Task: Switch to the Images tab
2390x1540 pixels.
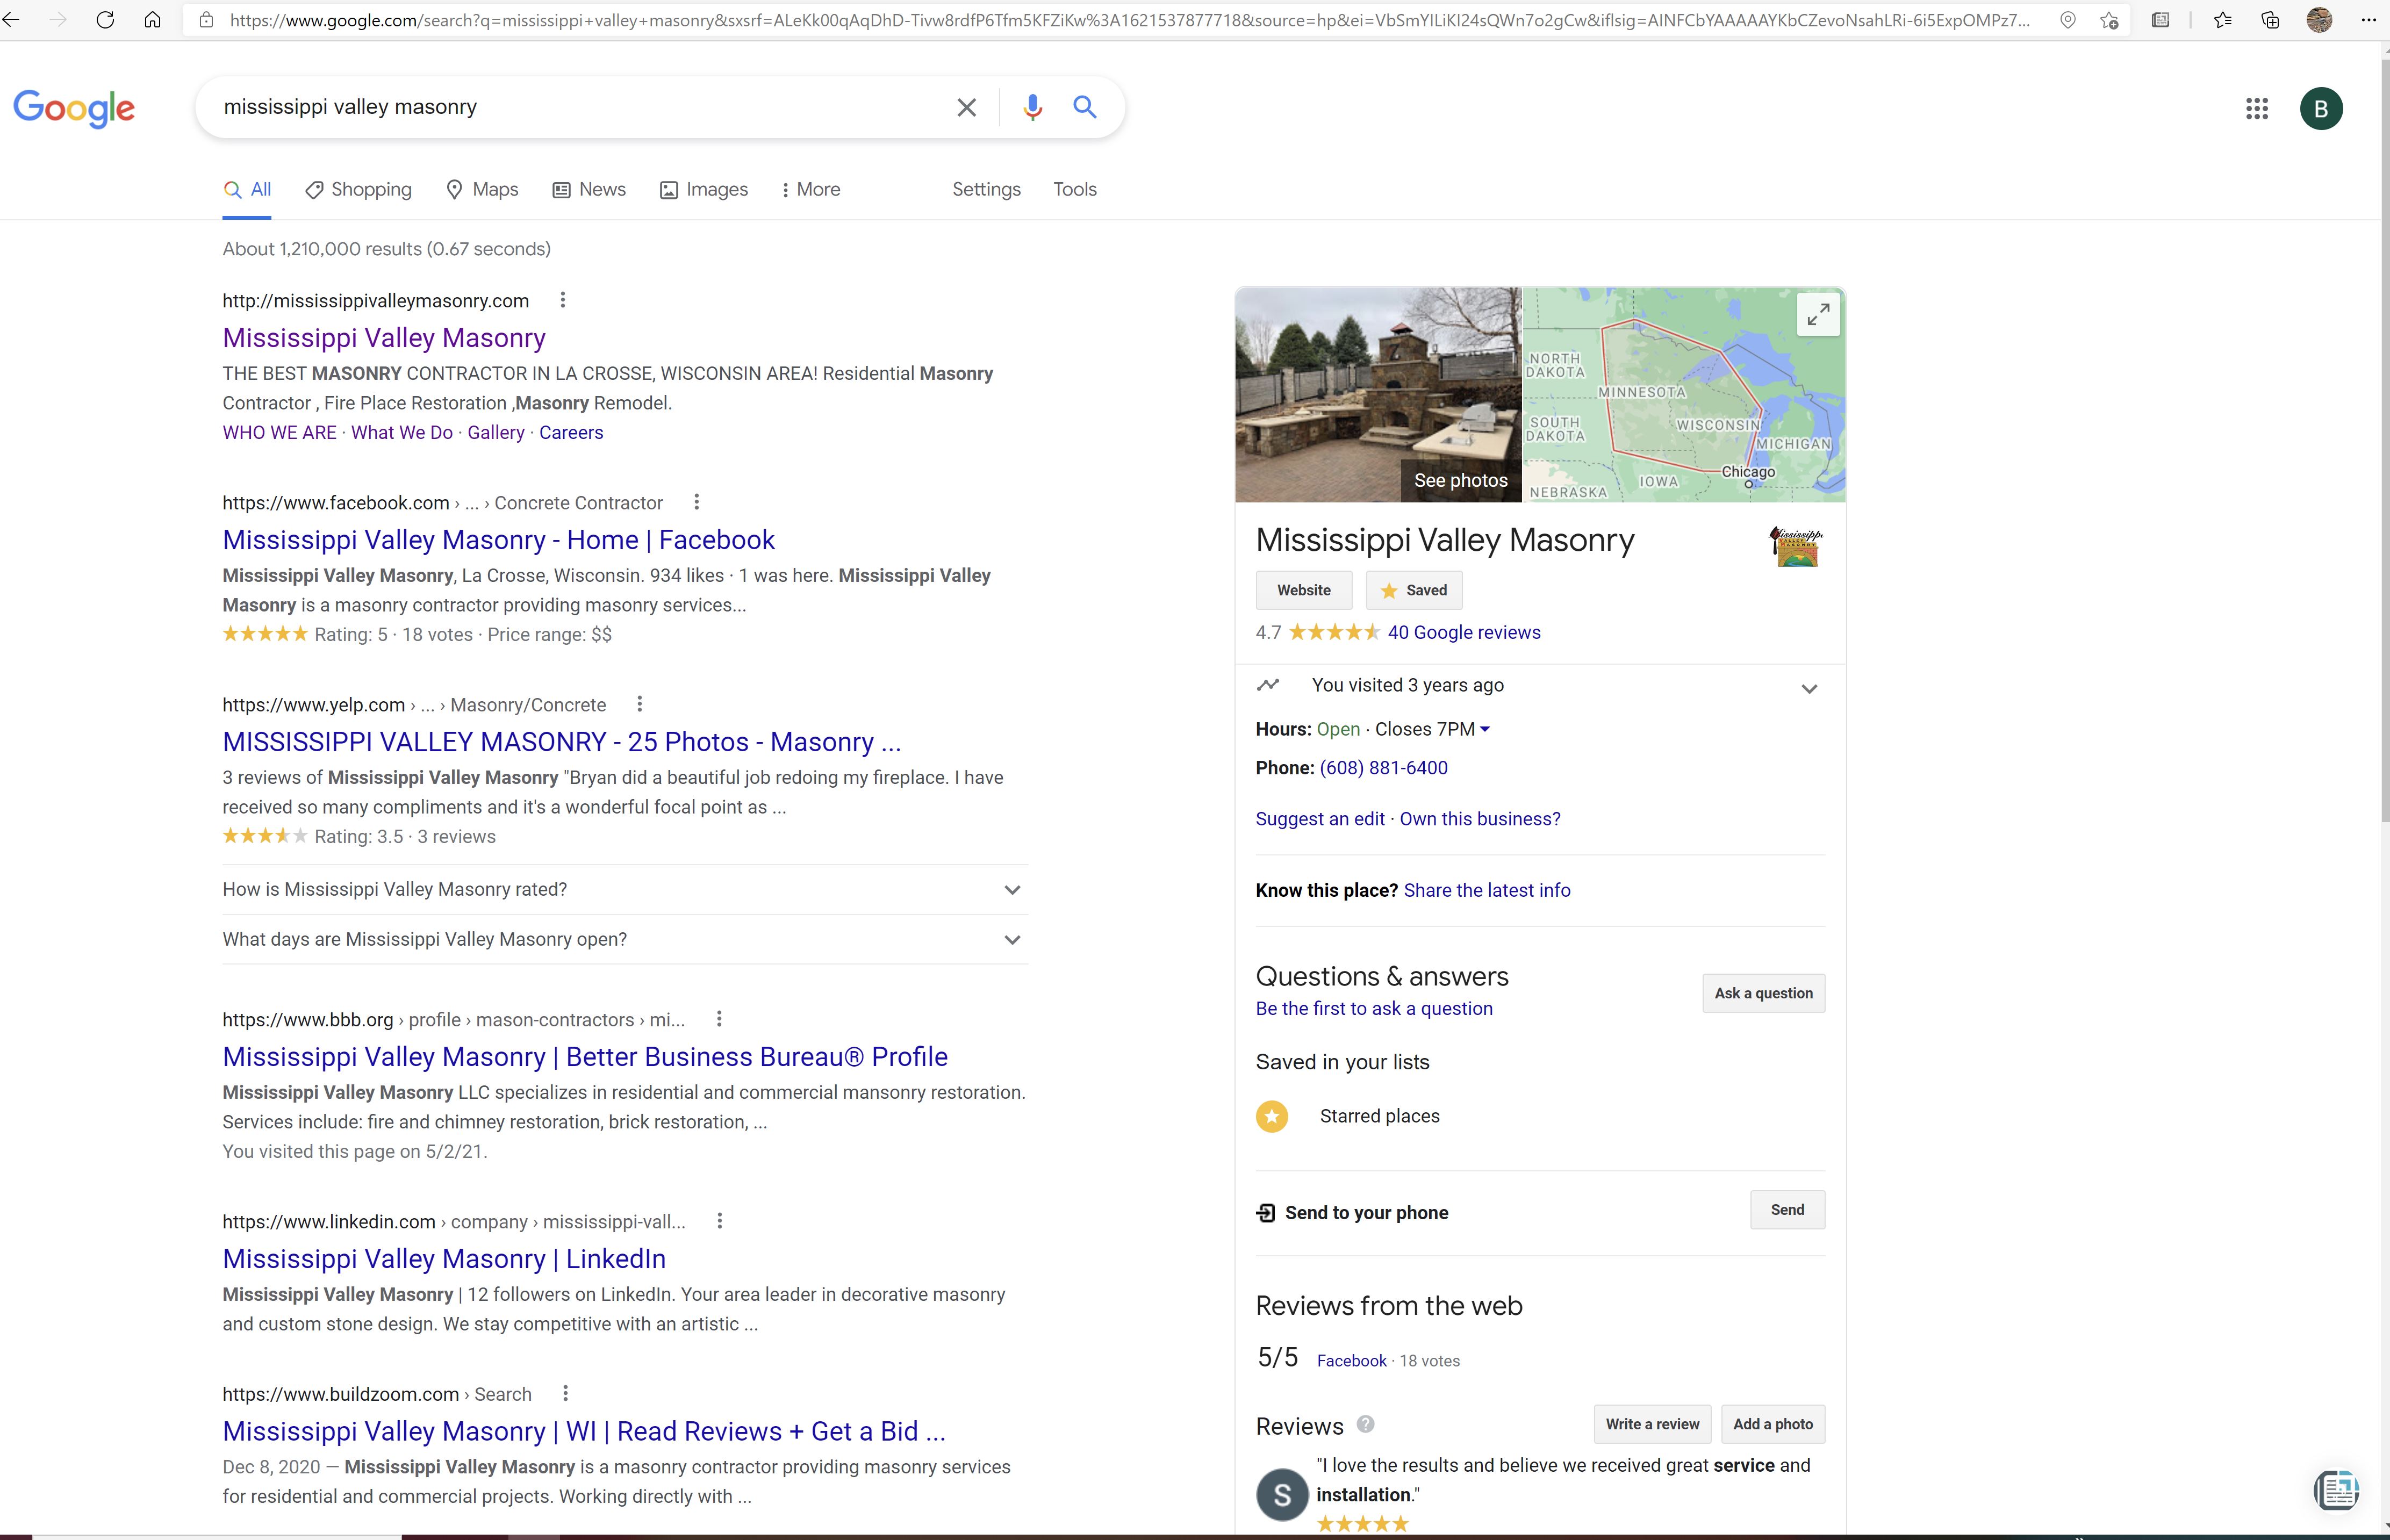Action: (x=704, y=189)
